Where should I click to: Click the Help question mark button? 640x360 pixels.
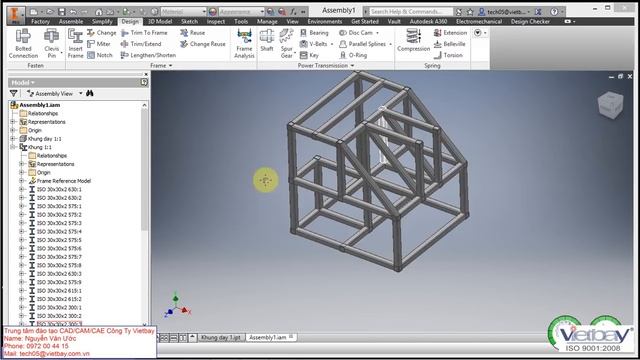click(554, 12)
